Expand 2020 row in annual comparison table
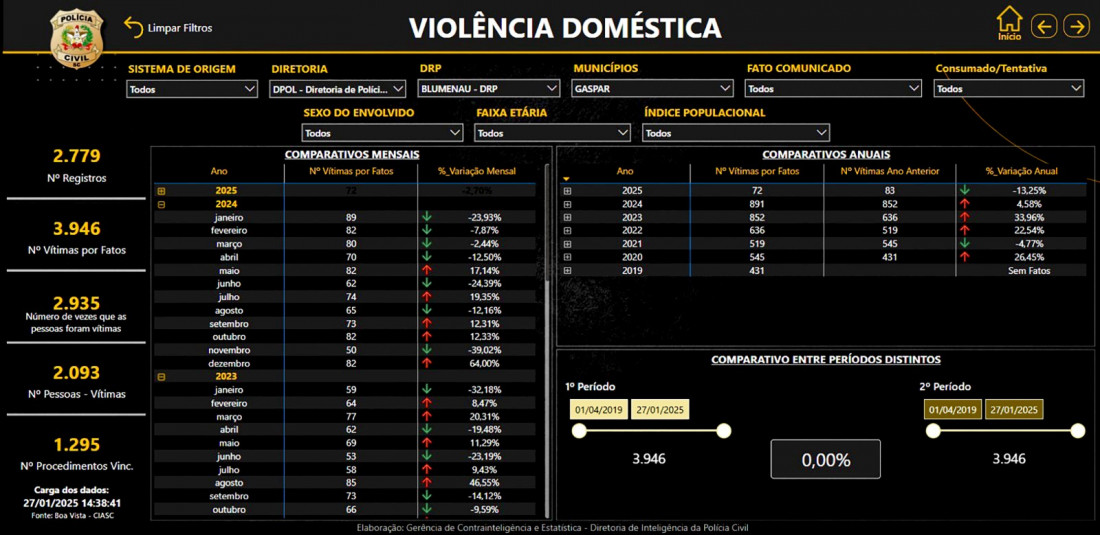 point(567,257)
